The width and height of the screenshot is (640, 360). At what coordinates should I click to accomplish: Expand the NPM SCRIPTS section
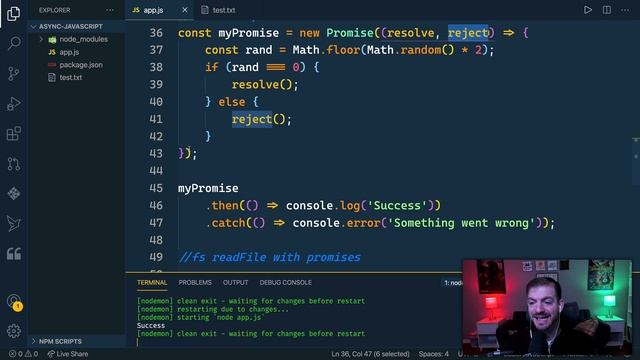(x=77, y=341)
